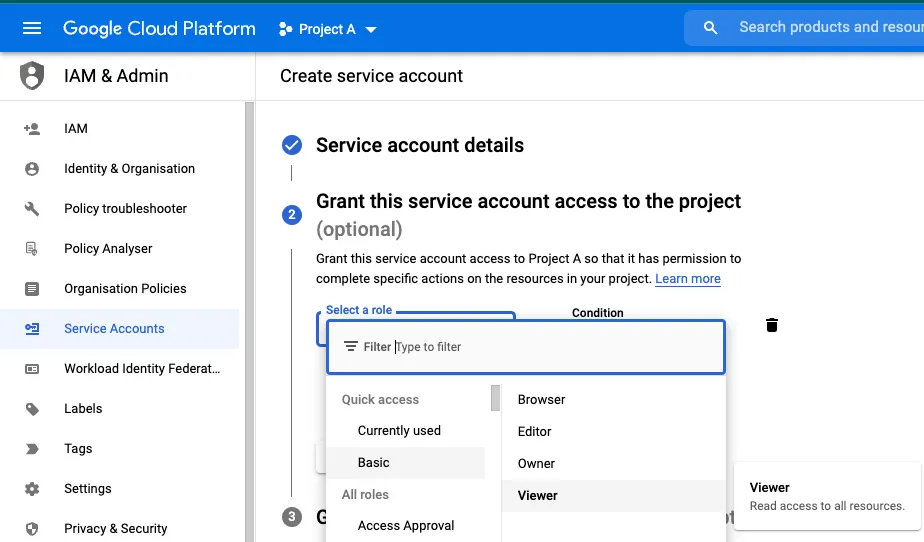Click the Policy Analyser document icon

coord(32,249)
